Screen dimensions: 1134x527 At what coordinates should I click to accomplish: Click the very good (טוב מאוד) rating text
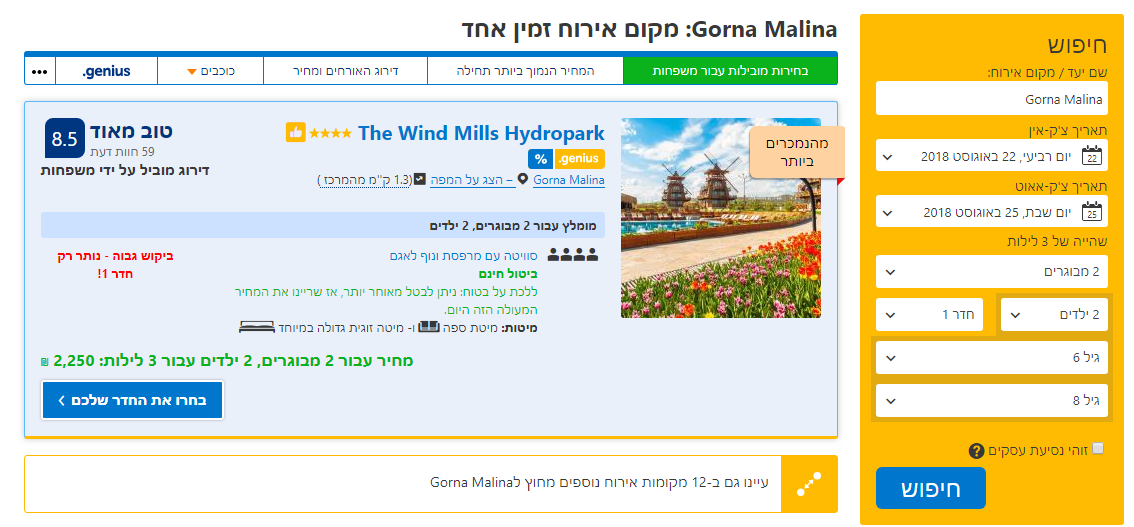131,132
